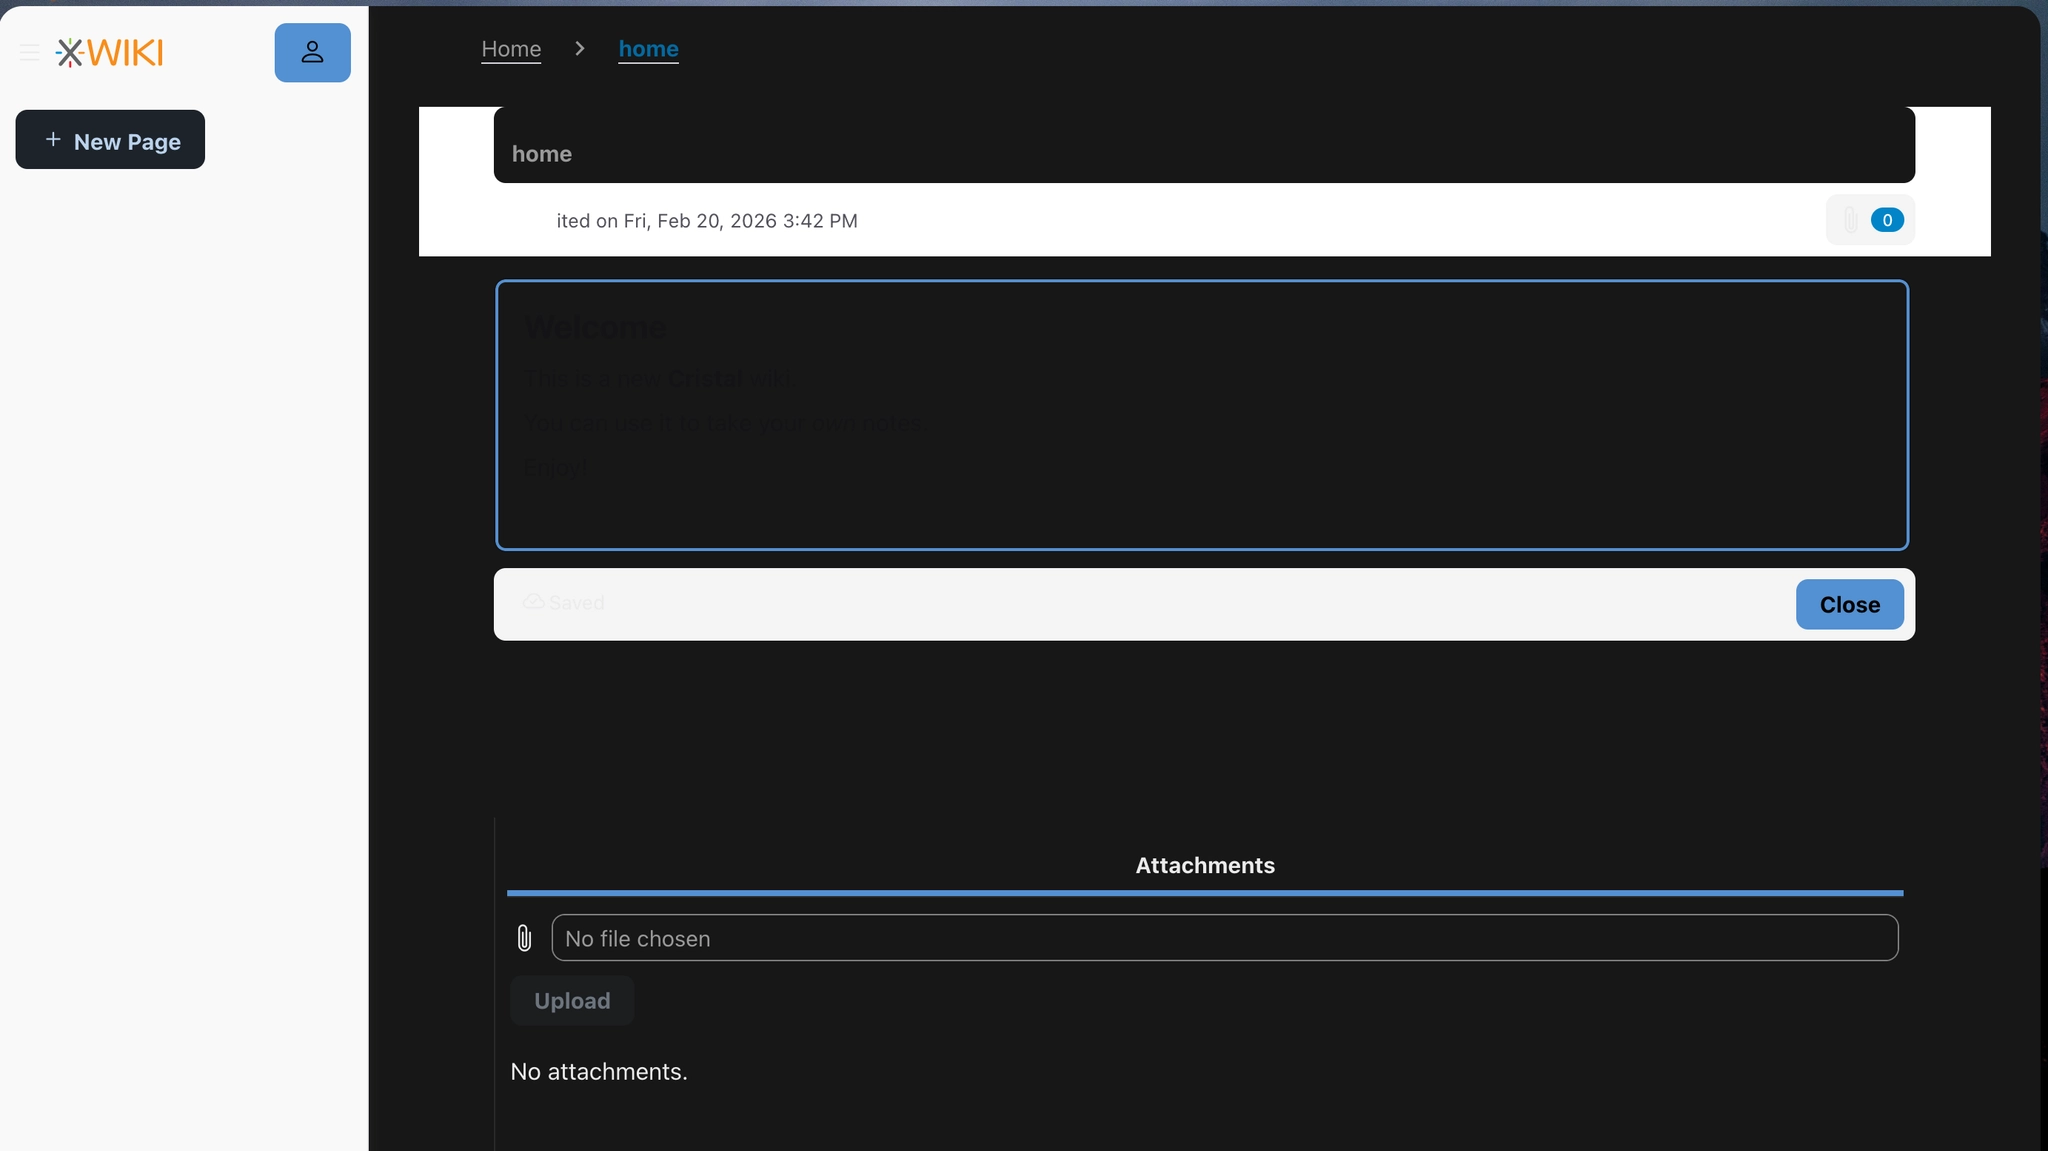Click the breadcrumb chevron separator

click(x=579, y=48)
